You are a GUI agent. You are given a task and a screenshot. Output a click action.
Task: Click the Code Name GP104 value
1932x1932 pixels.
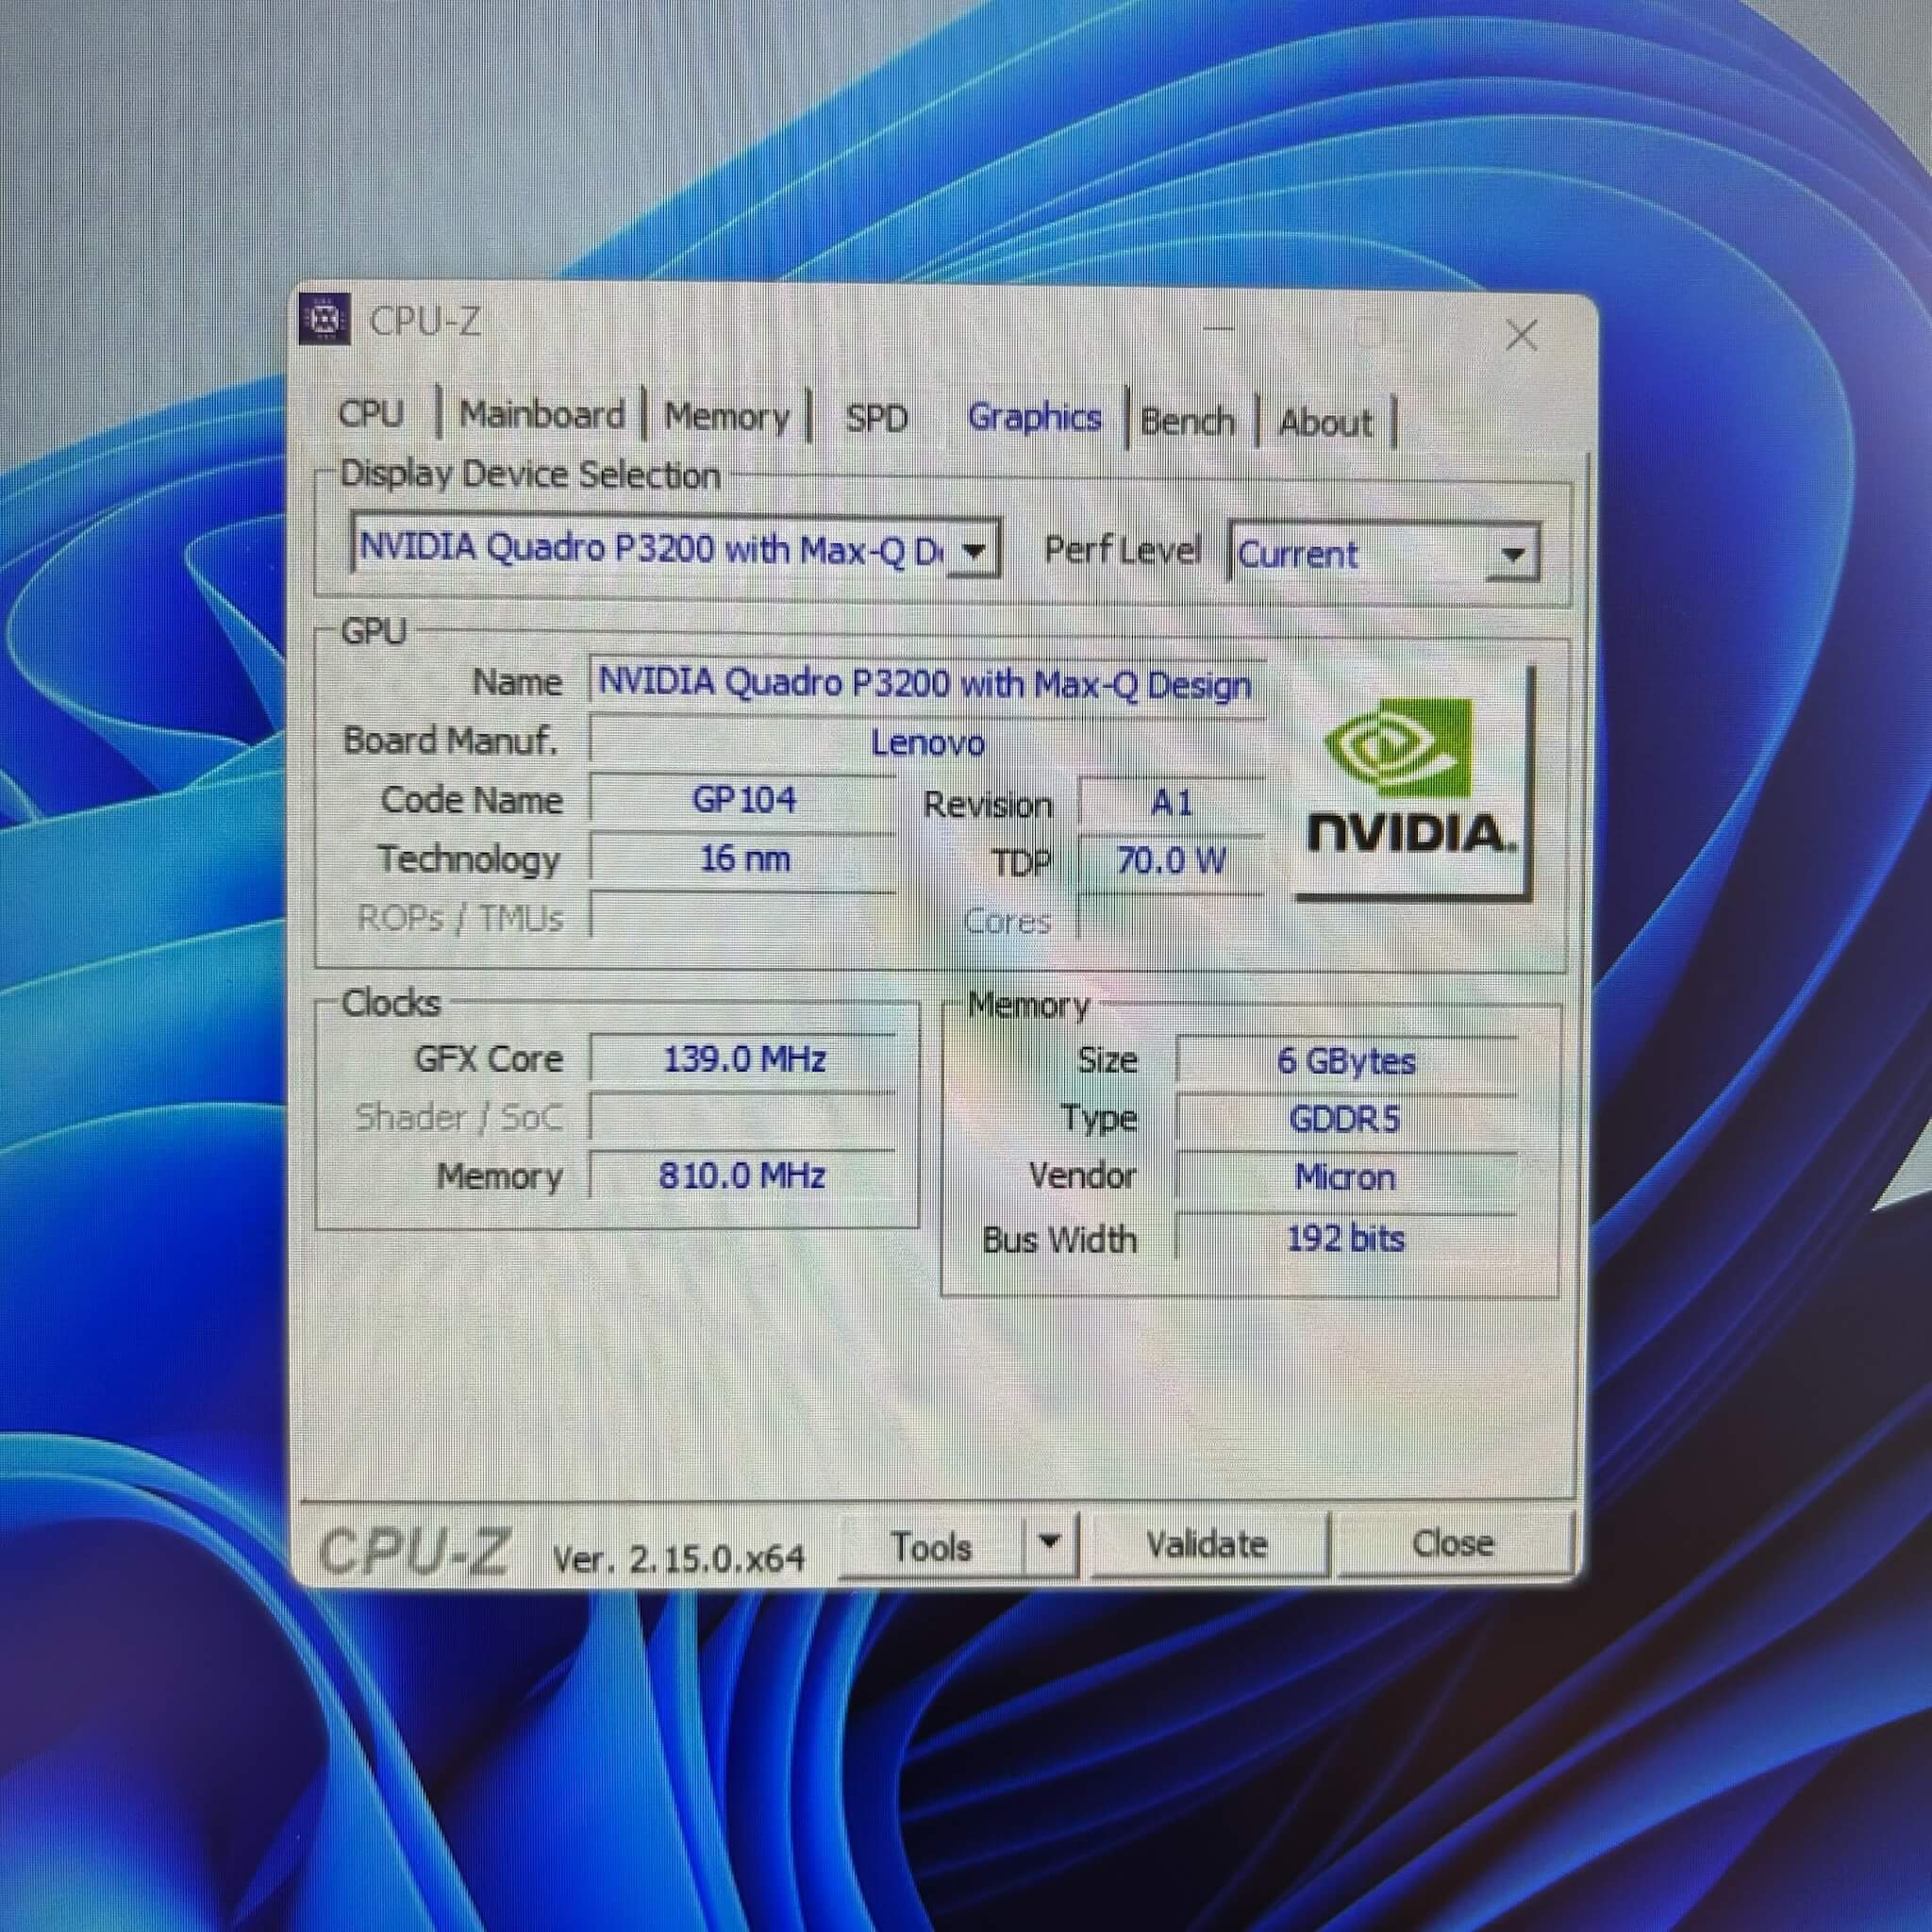tap(743, 800)
